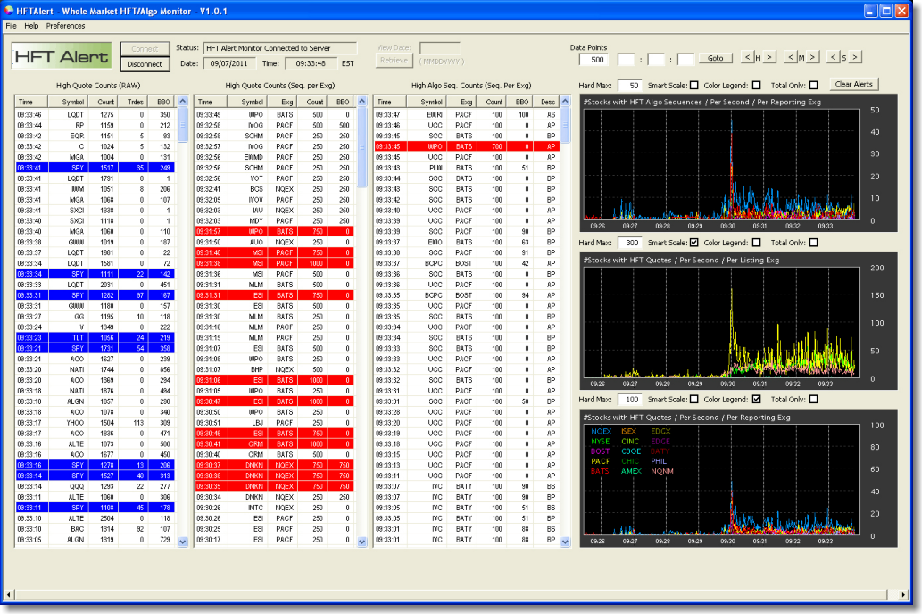This screenshot has width=922, height=614.
Task: Open the Help menu
Action: (31, 26)
